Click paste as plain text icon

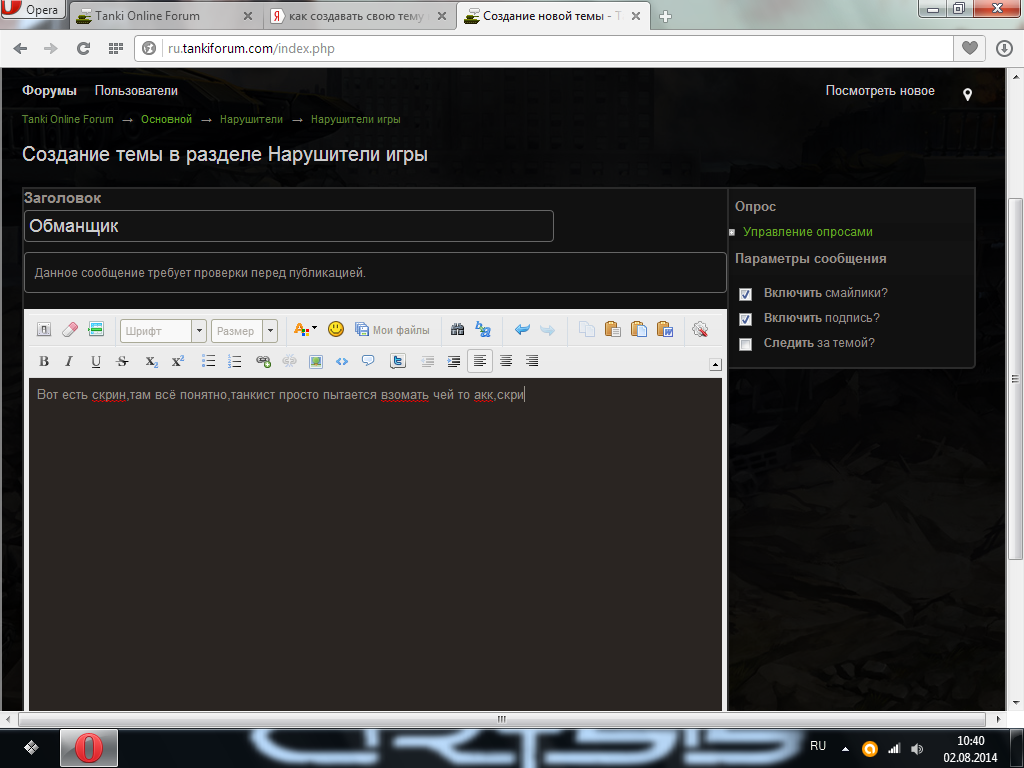click(639, 330)
